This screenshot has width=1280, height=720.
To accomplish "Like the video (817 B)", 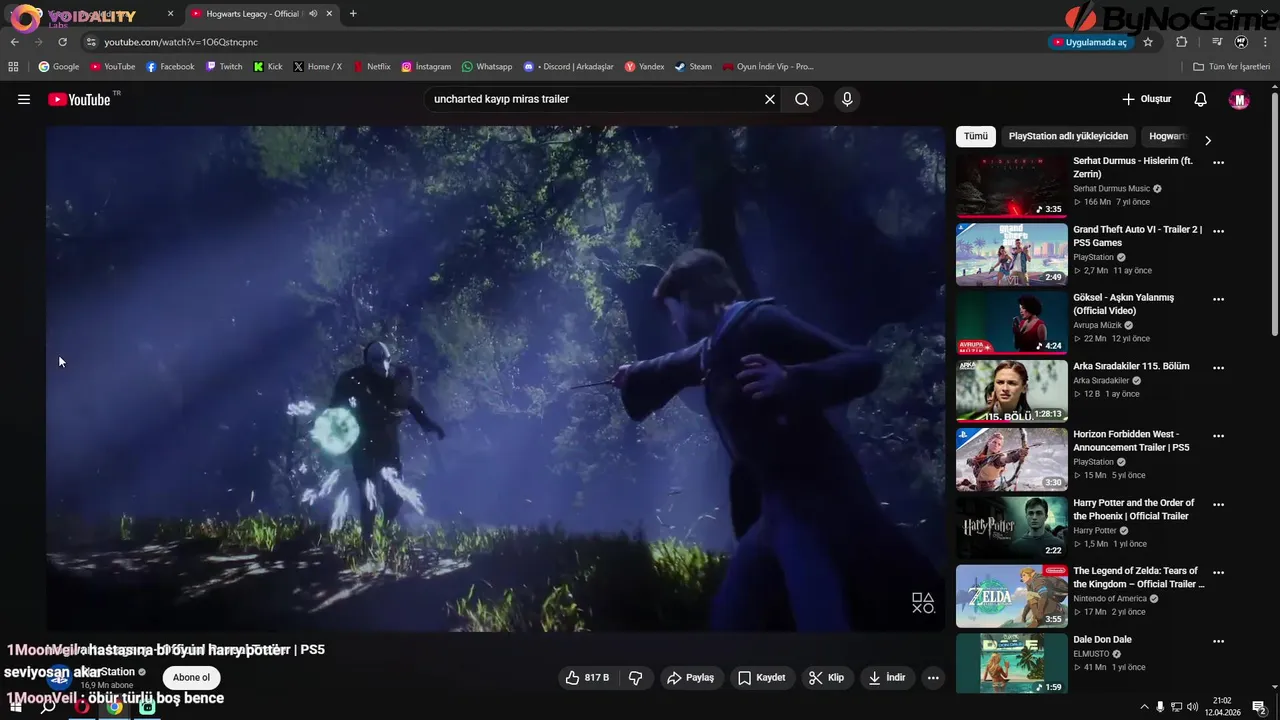I will click(x=586, y=678).
